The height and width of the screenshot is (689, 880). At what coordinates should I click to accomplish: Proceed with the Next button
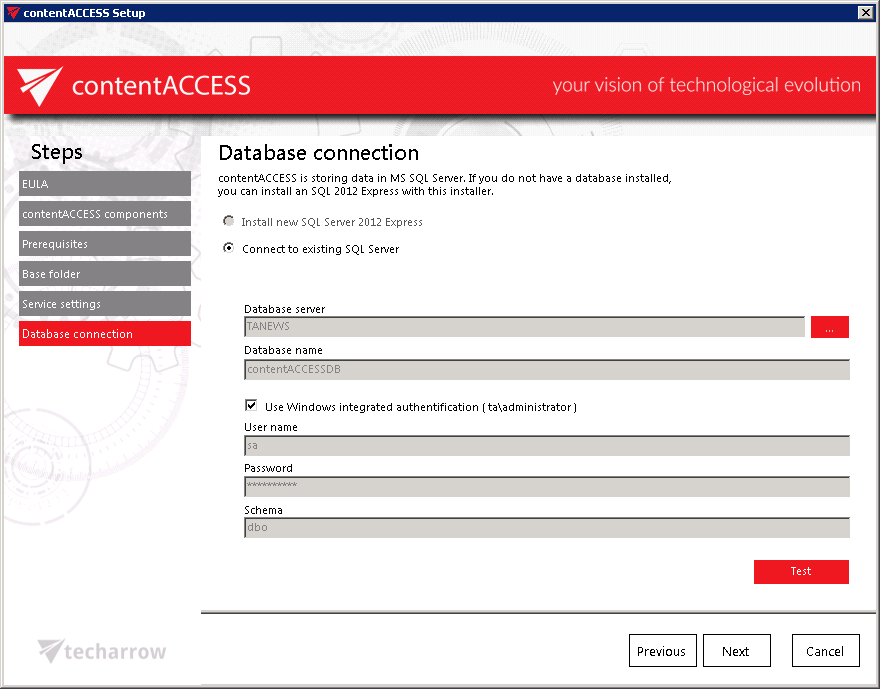pos(736,651)
